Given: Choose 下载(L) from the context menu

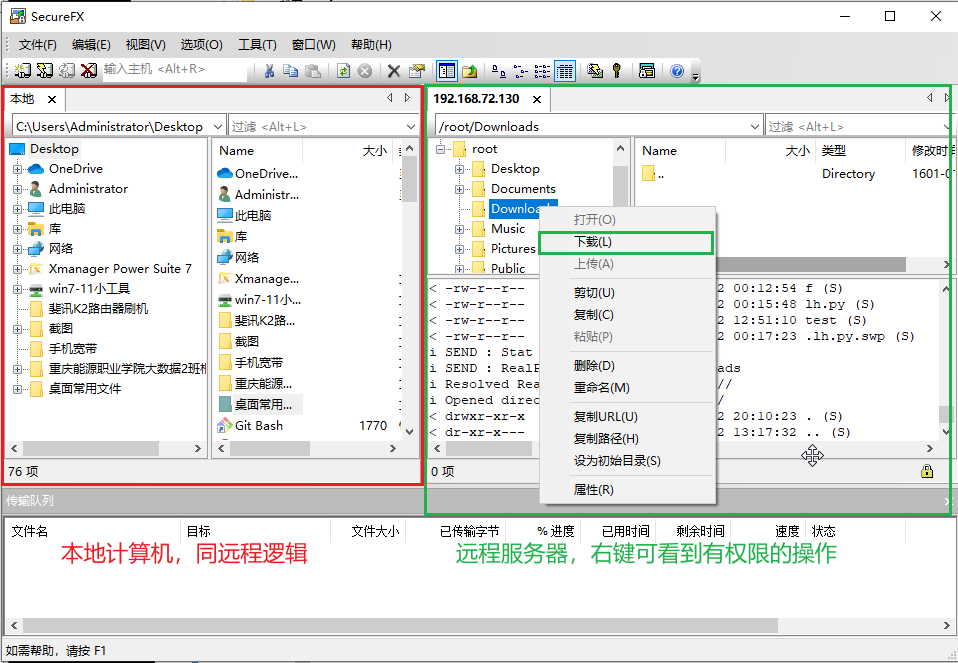Looking at the screenshot, I should [x=626, y=242].
